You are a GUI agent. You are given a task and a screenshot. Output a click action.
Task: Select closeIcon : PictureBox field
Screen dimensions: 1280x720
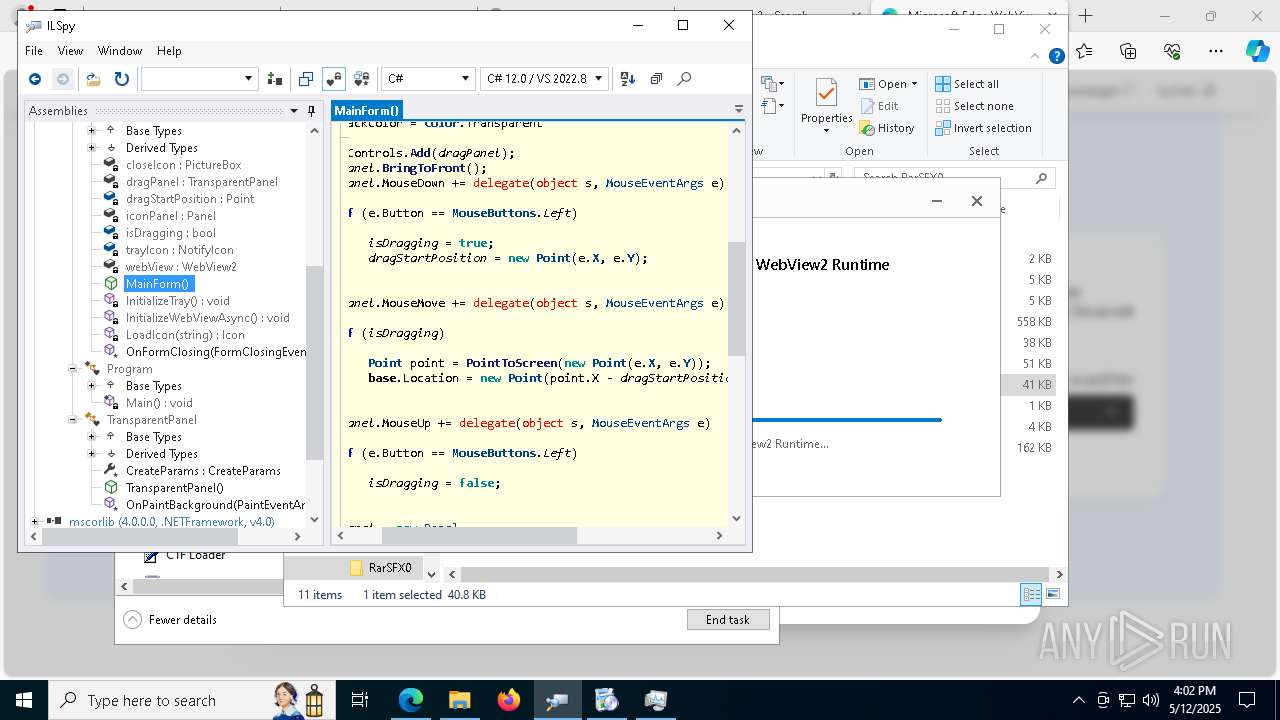pos(183,165)
